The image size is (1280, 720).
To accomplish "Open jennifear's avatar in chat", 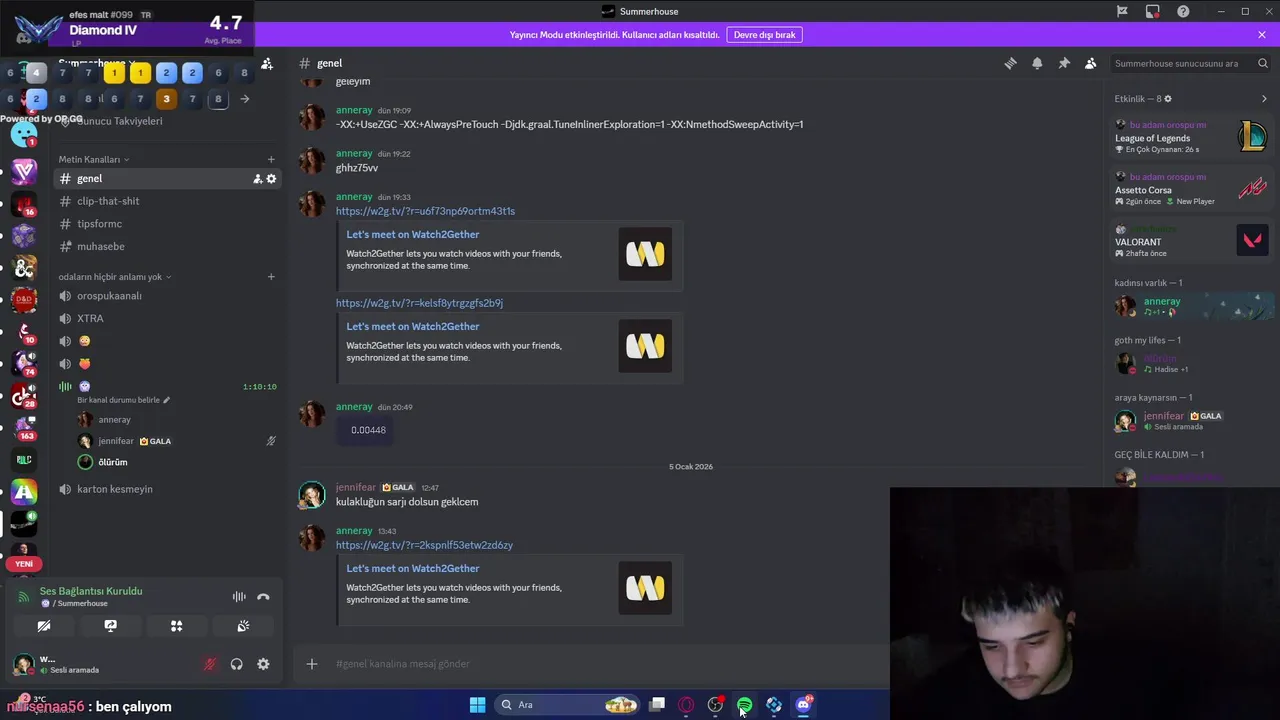I will [x=312, y=495].
